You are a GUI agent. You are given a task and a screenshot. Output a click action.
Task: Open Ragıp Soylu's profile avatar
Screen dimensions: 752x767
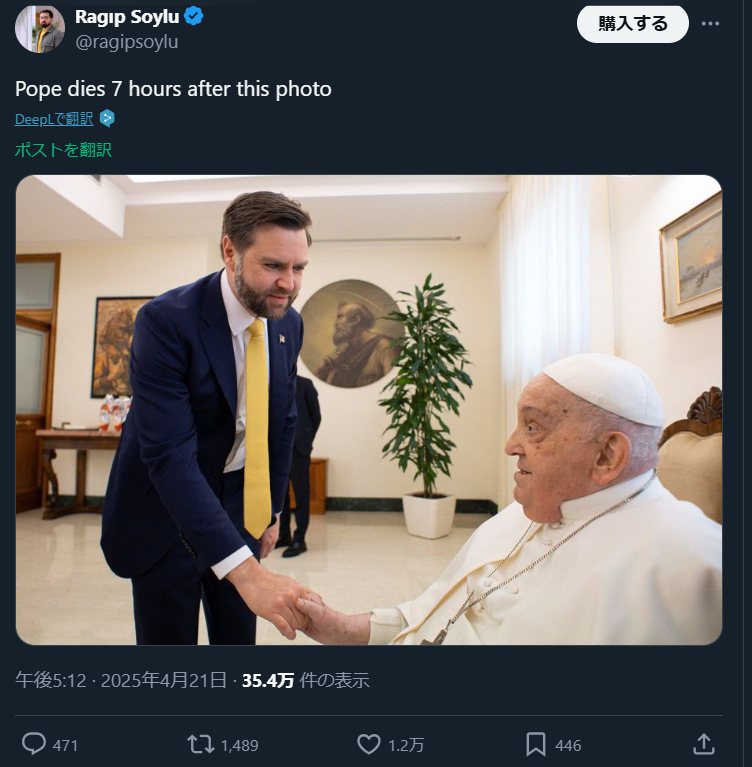40,28
